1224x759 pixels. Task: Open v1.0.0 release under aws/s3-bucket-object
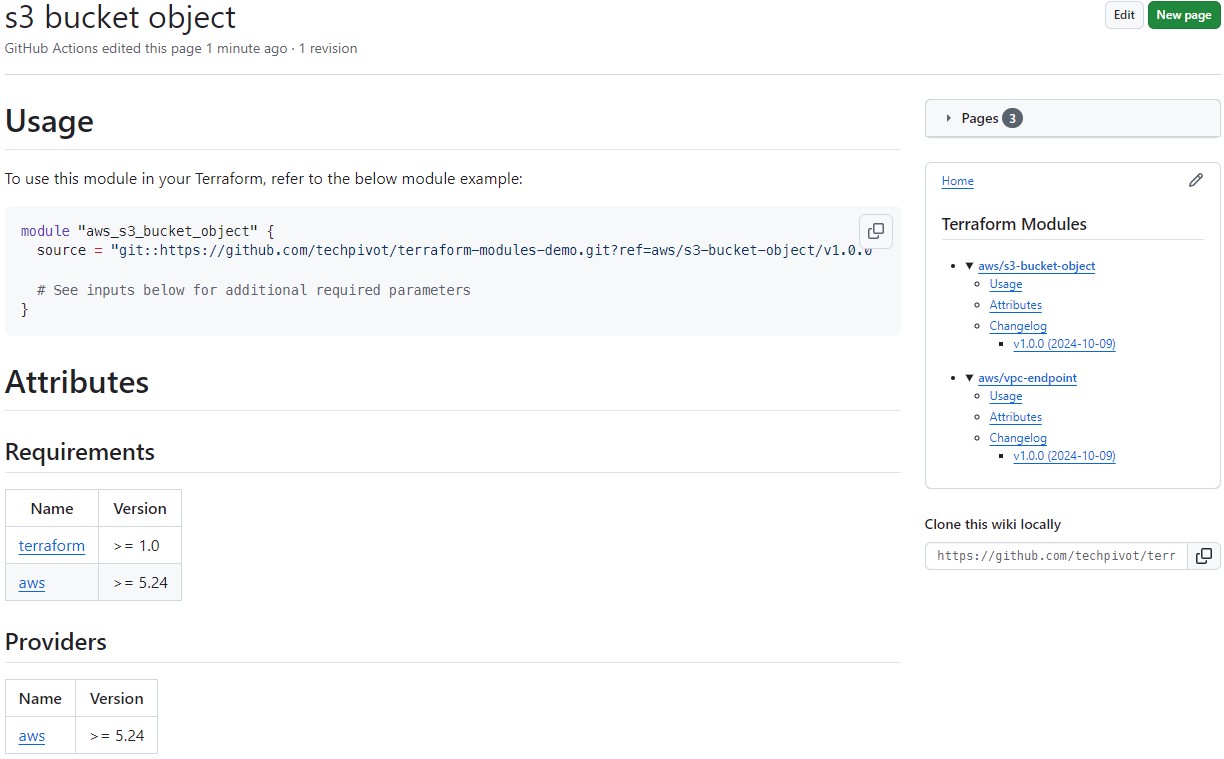coord(1064,344)
